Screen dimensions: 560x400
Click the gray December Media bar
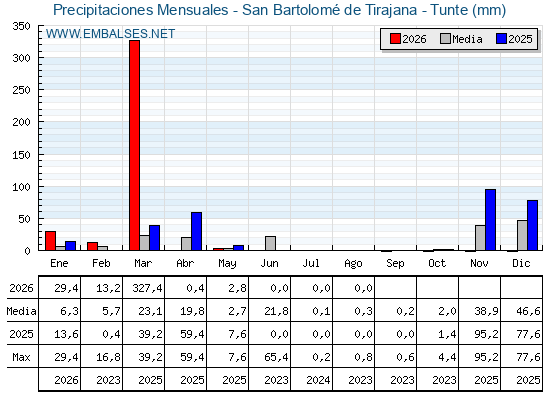(x=522, y=235)
